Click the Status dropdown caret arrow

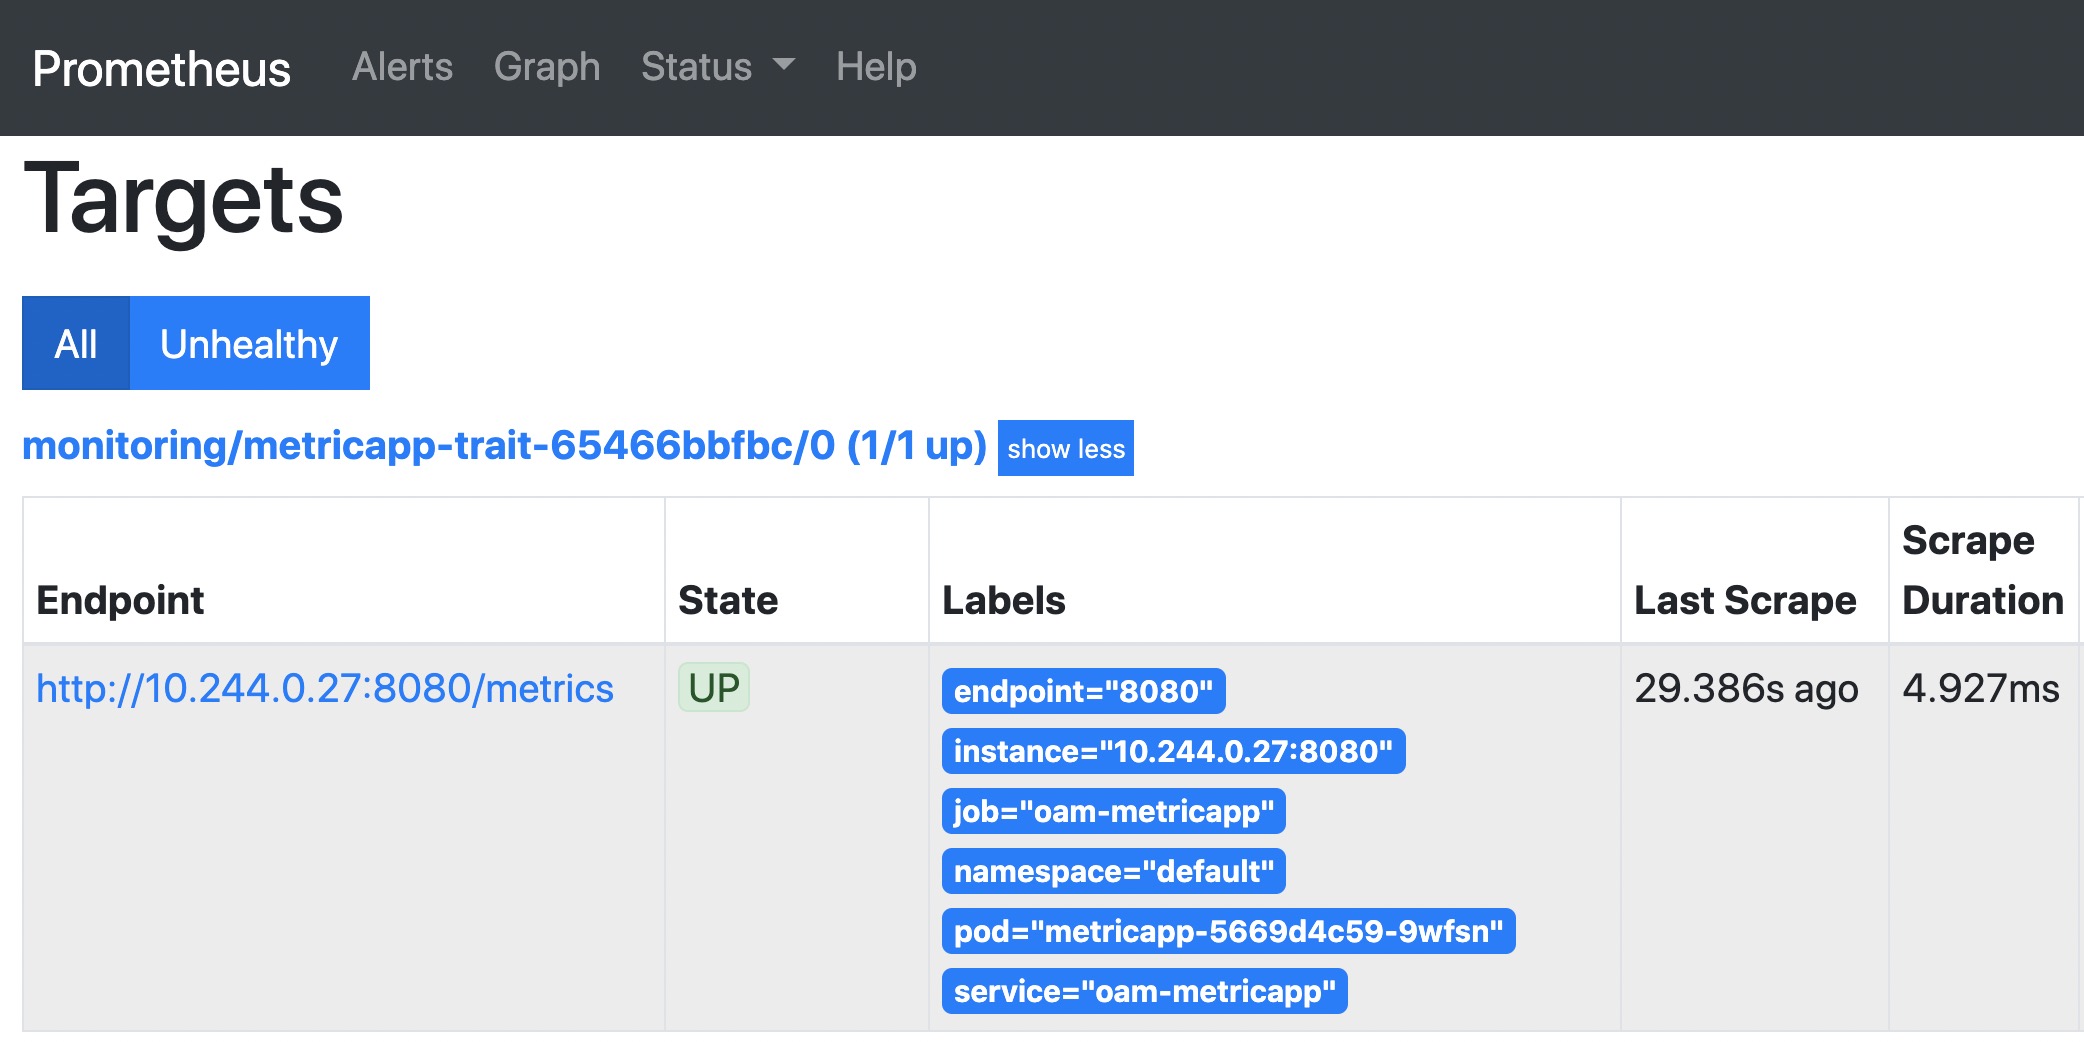pyautogui.click(x=783, y=66)
